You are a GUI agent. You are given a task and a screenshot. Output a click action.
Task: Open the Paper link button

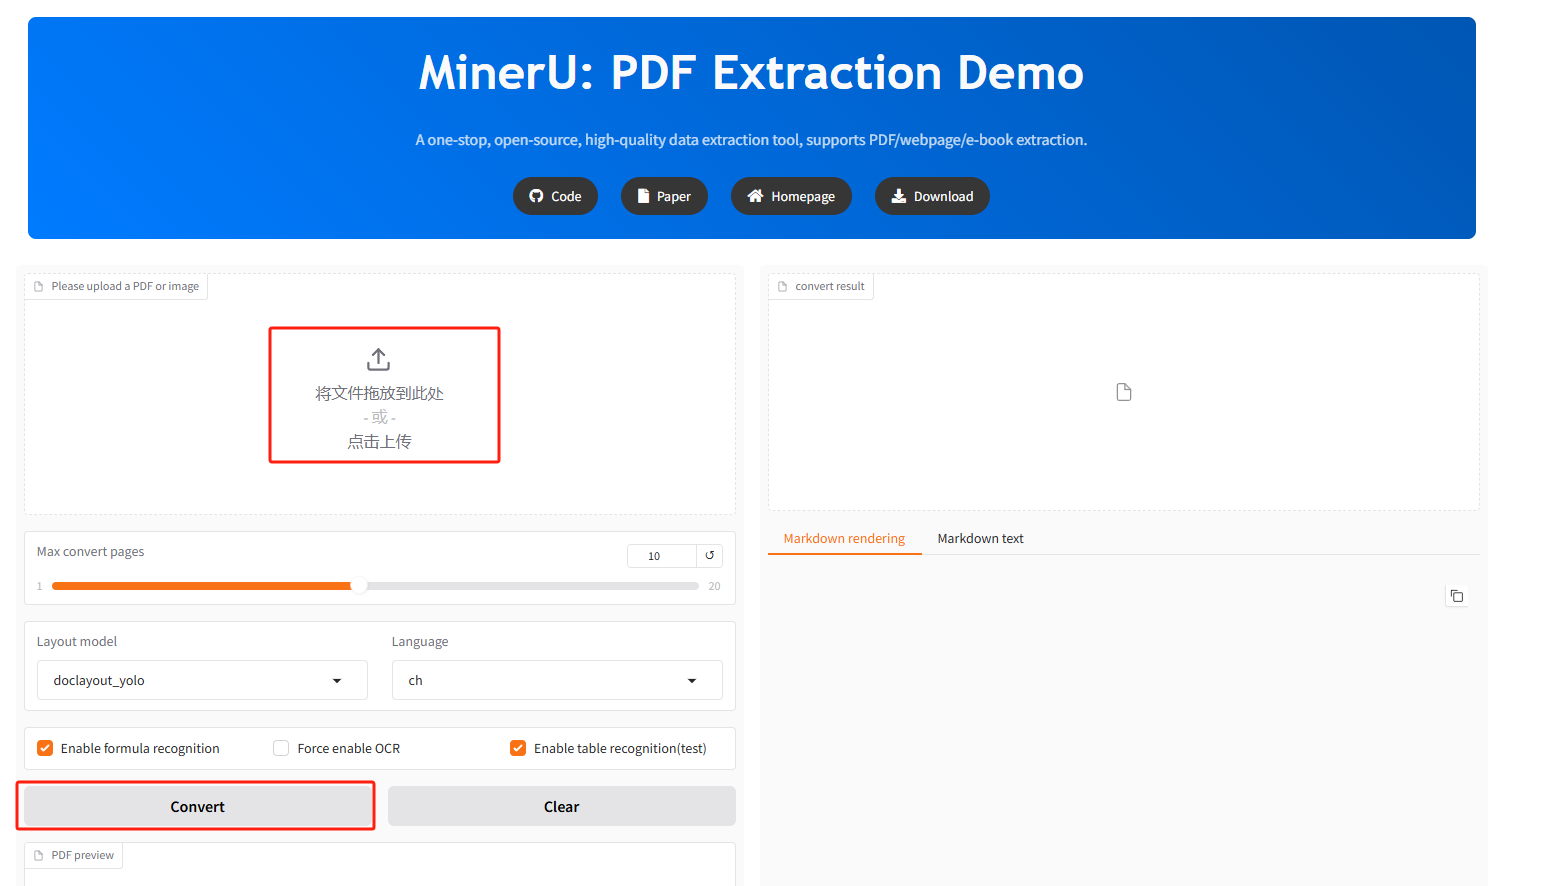click(x=664, y=196)
